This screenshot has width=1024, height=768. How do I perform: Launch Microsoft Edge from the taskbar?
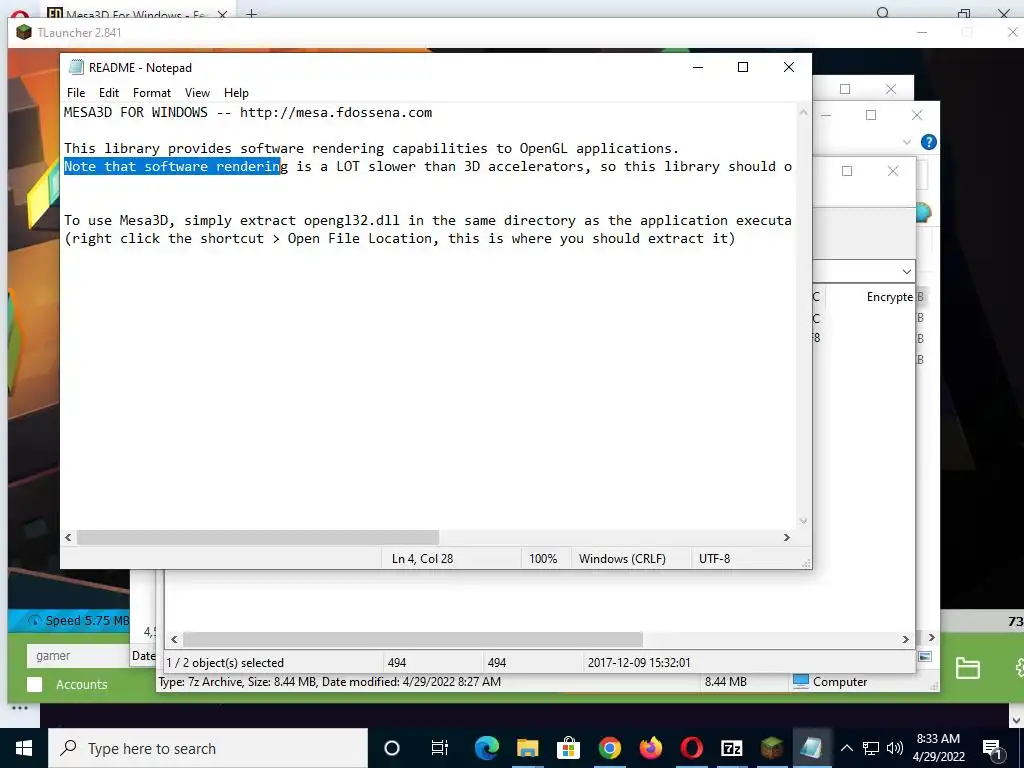tap(487, 748)
